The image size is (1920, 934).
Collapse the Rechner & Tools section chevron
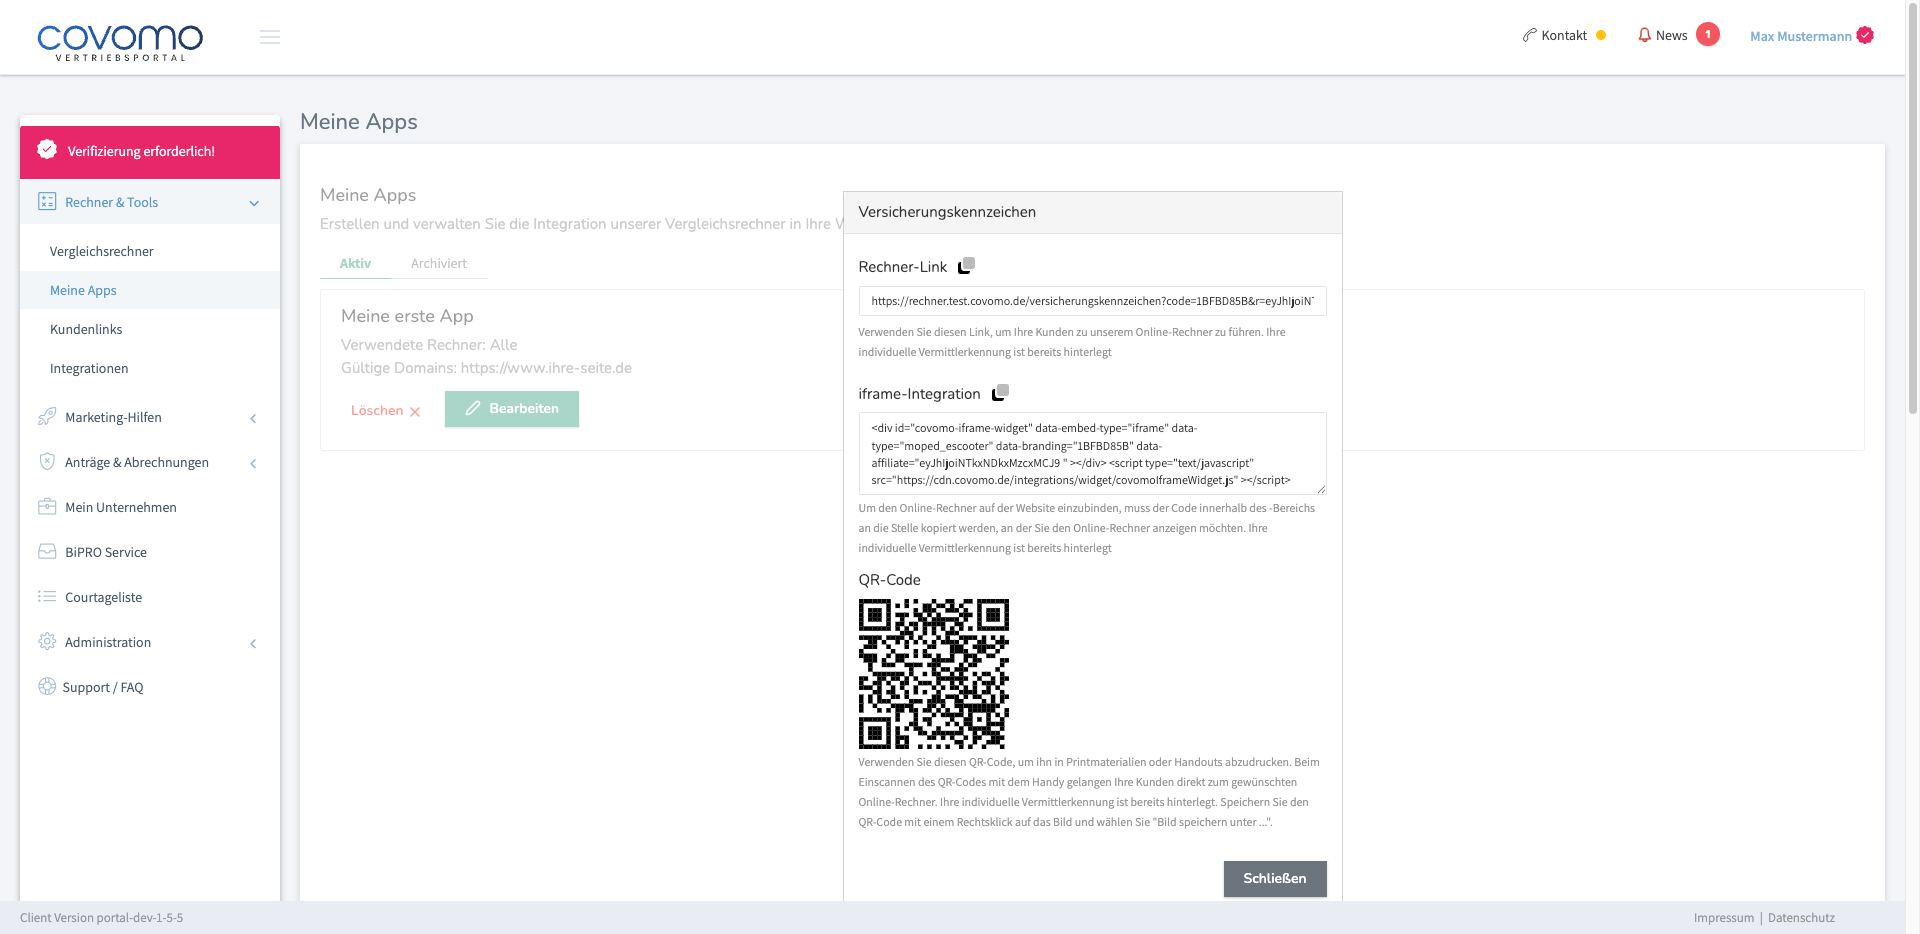[254, 203]
